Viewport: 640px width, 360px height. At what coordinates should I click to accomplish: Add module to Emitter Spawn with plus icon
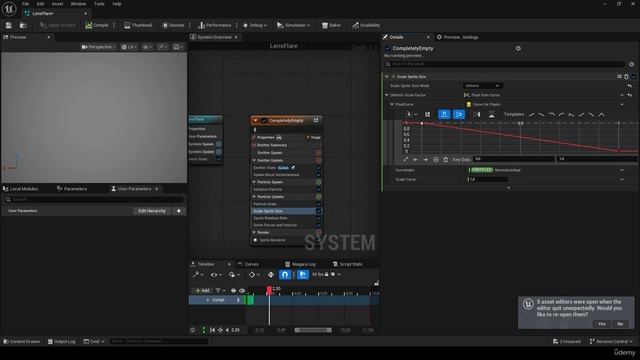[318, 153]
